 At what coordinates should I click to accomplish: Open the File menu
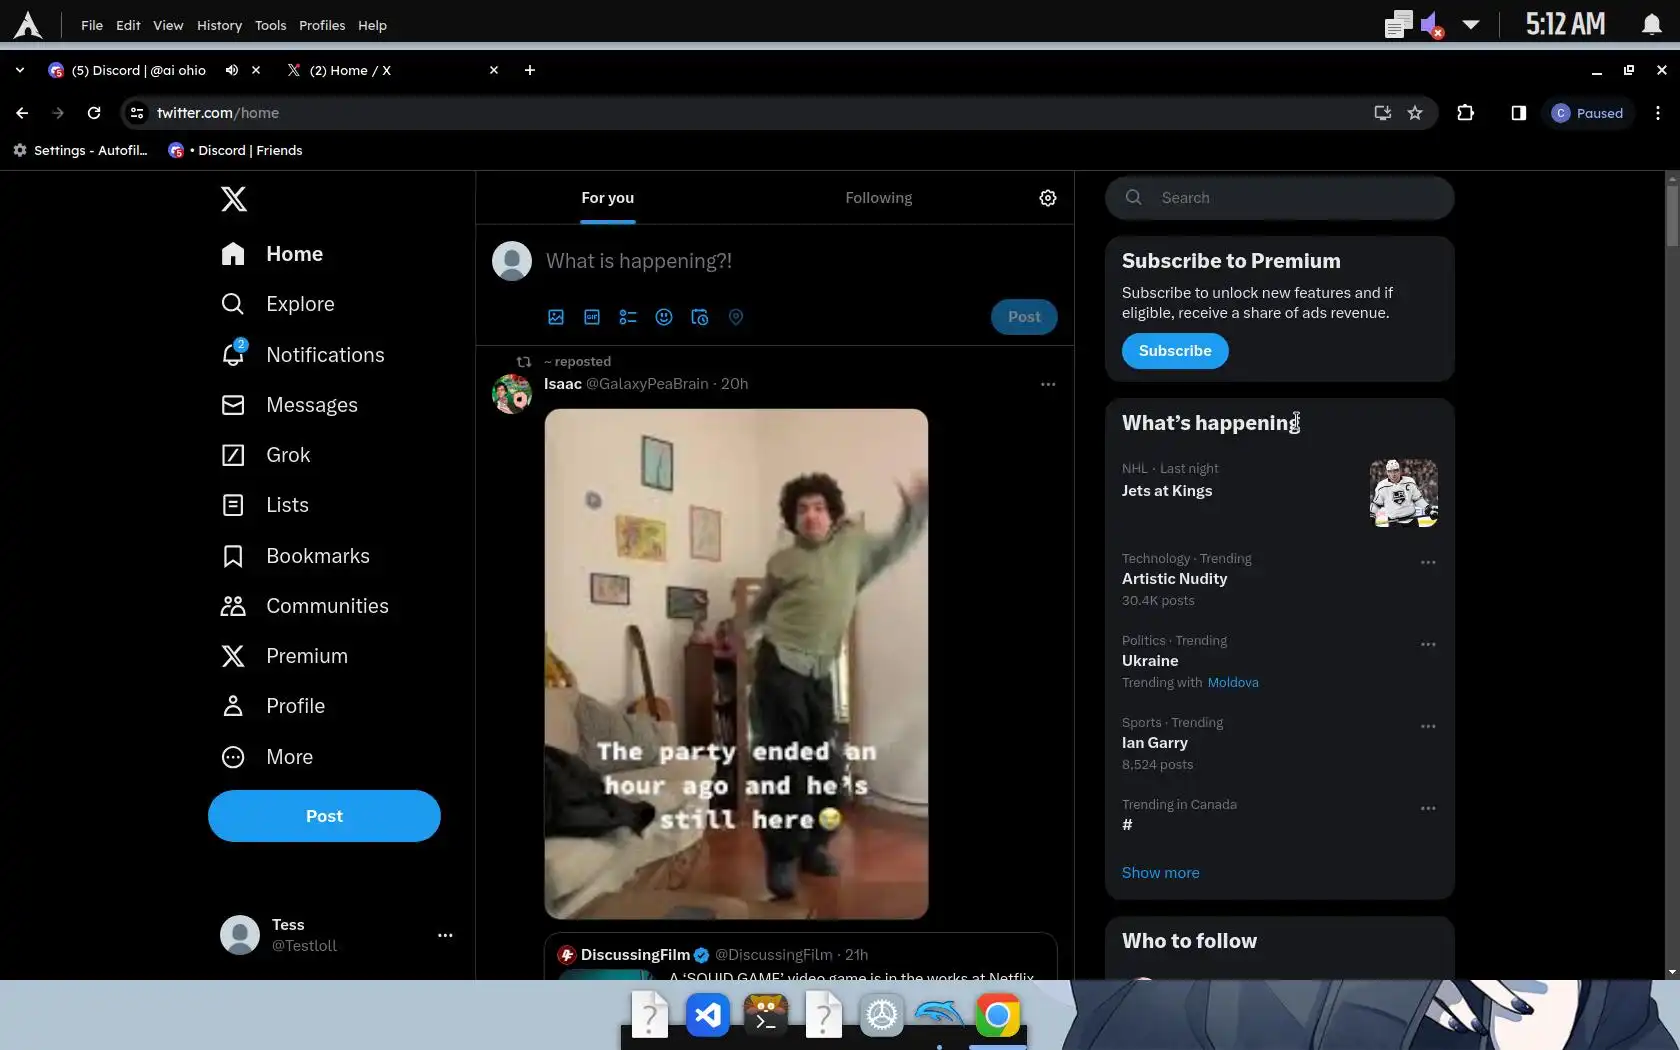point(92,25)
